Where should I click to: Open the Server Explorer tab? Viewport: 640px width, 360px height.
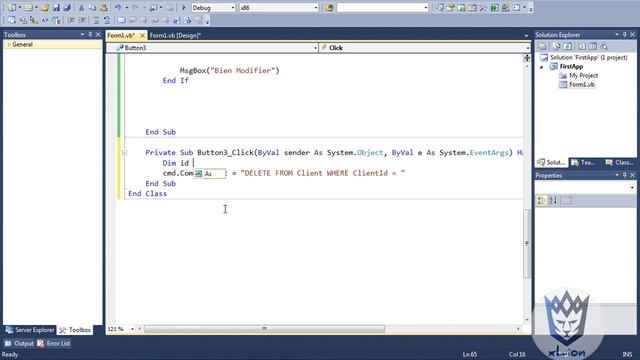tap(30, 330)
